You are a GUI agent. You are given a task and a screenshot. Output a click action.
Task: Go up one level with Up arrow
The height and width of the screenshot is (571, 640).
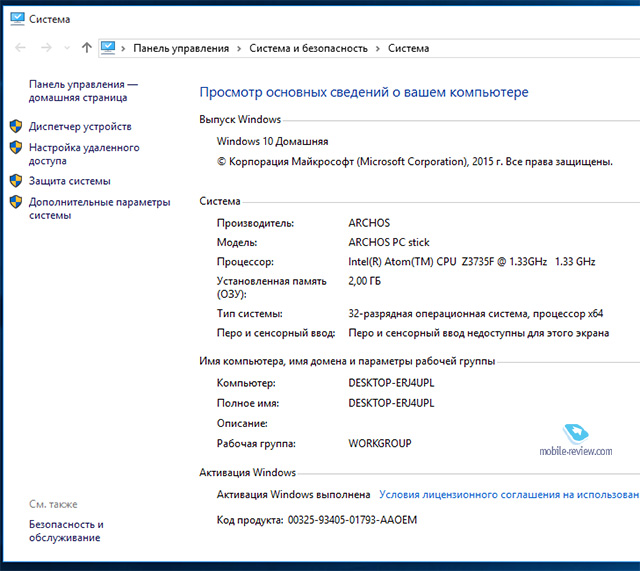click(87, 48)
